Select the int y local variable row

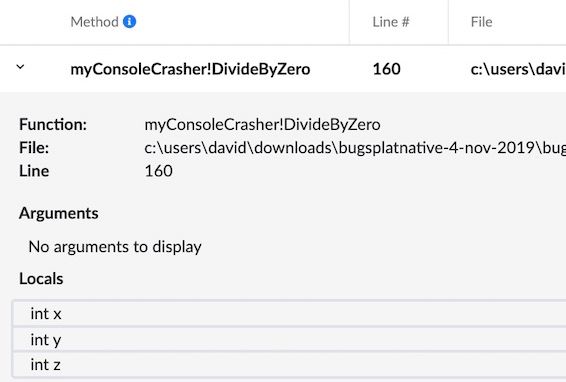tap(289, 339)
